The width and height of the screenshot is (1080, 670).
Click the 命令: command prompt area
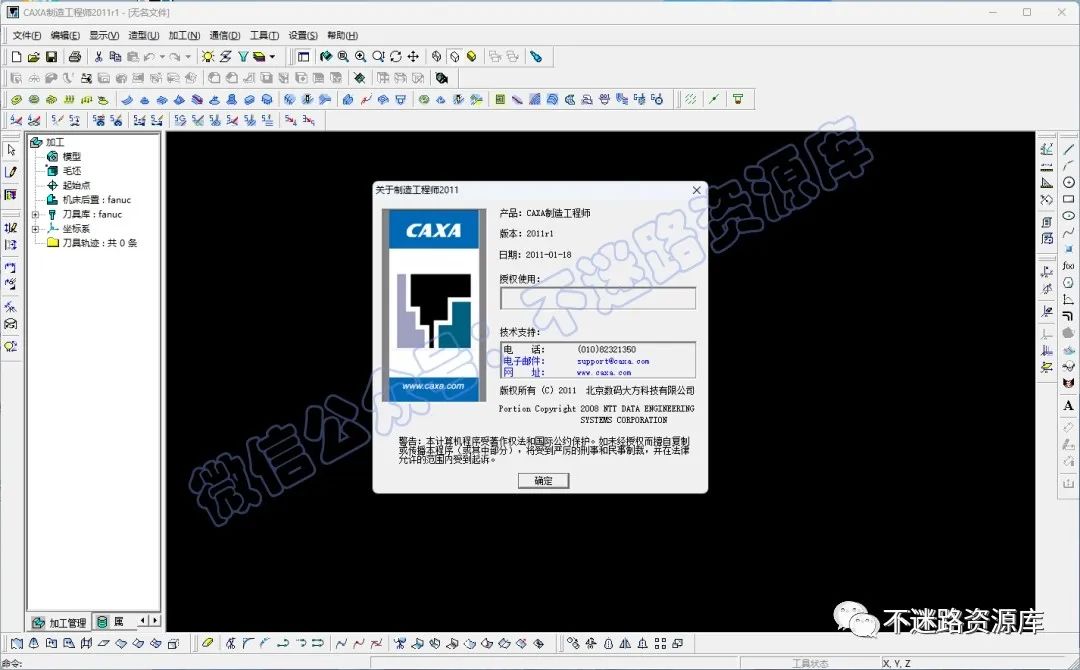[12, 663]
